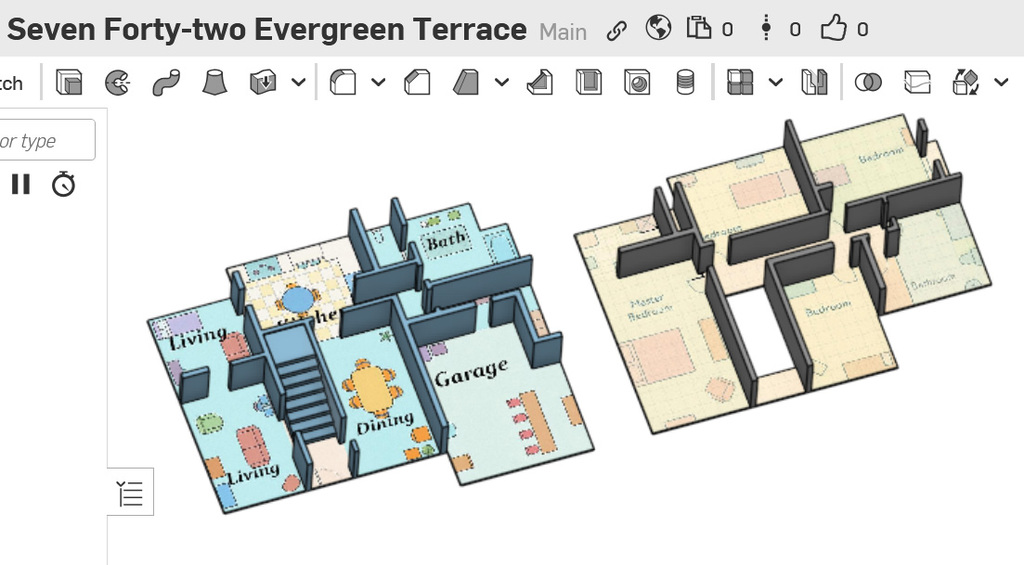Select the Boolean tool
The height and width of the screenshot is (565, 1024).
click(868, 82)
